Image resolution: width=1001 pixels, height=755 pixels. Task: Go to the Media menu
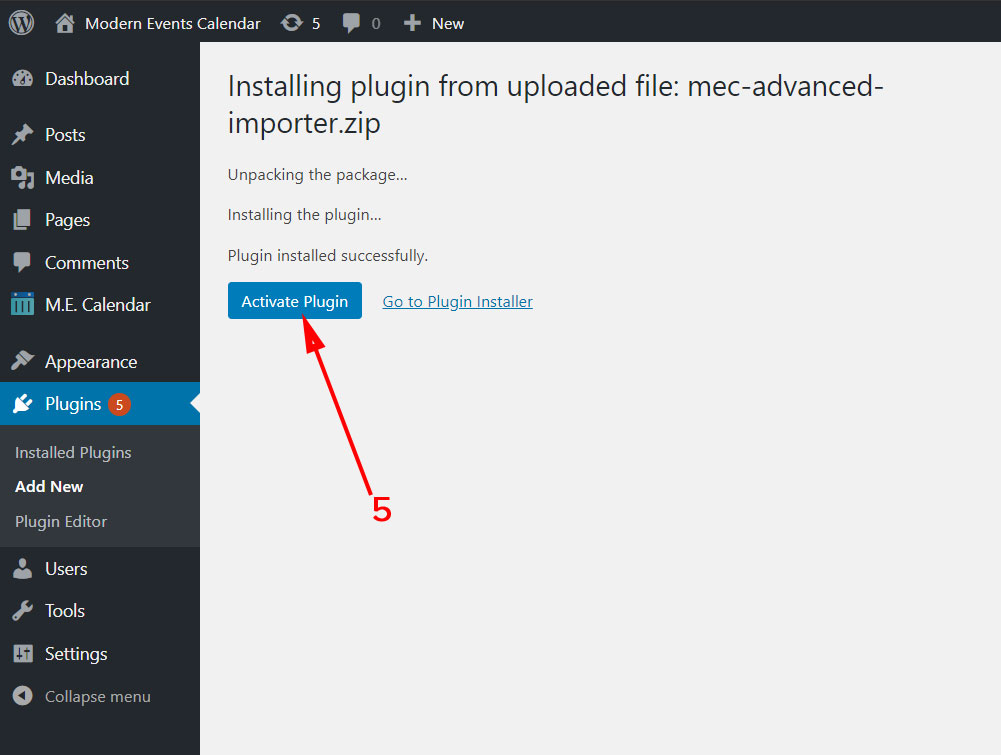tap(69, 177)
